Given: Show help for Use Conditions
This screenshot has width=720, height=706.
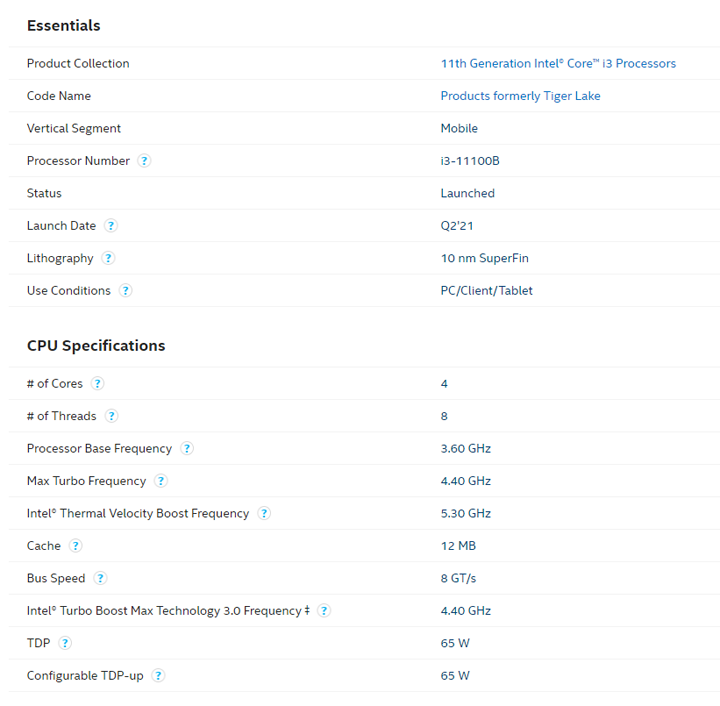Looking at the screenshot, I should tap(125, 291).
